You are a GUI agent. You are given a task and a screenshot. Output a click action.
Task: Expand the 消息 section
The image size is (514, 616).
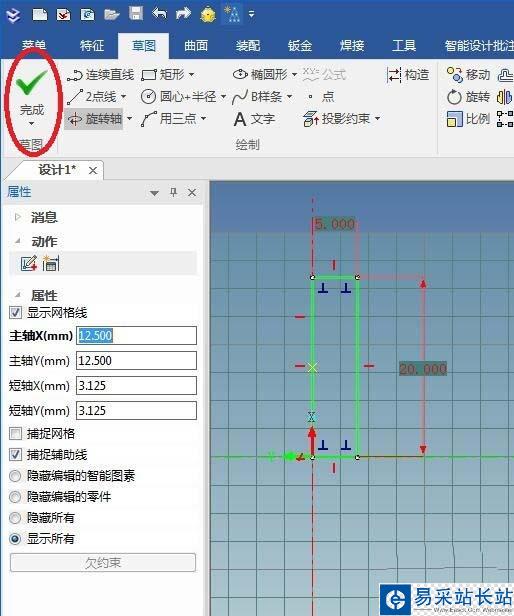pos(17,217)
